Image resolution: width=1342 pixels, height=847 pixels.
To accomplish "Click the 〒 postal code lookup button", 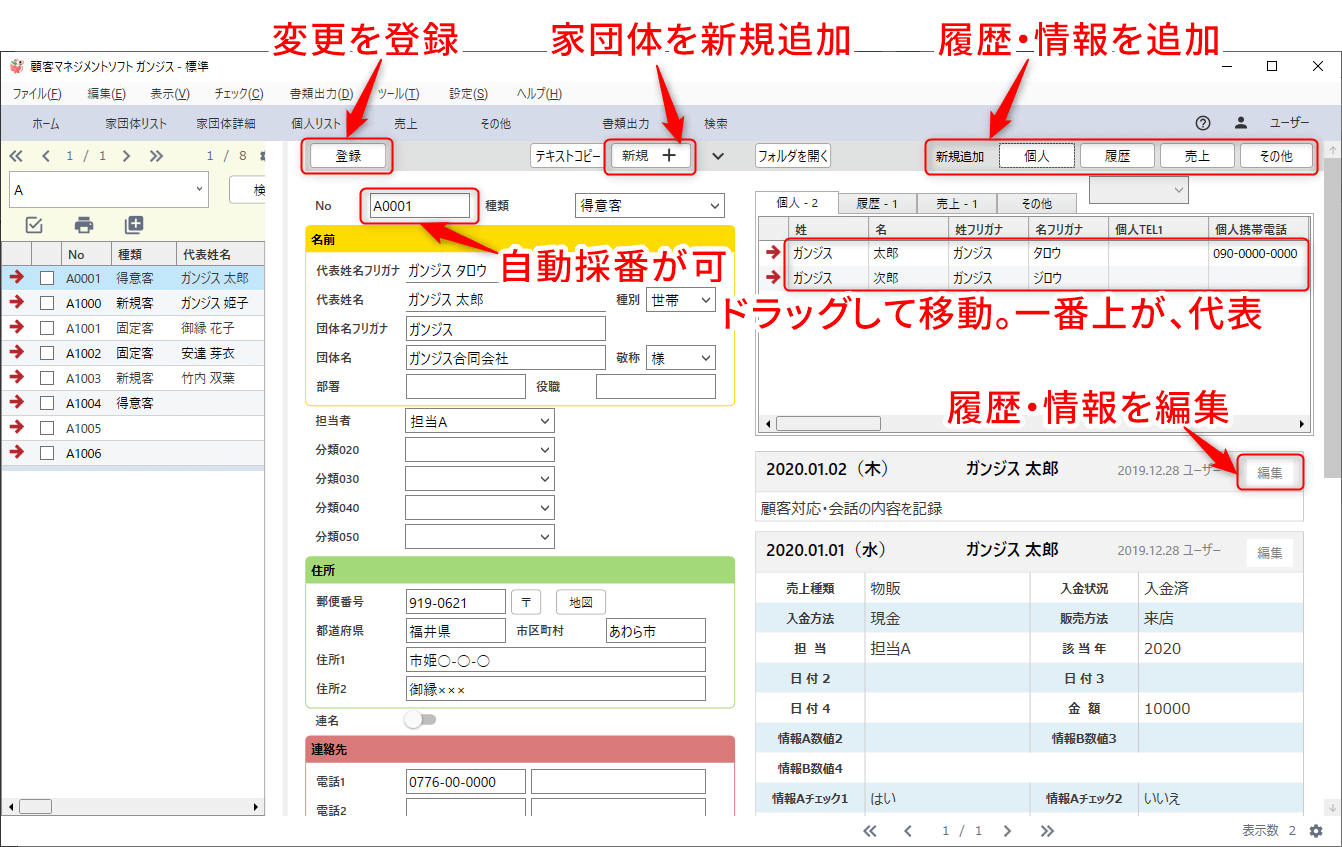I will point(526,602).
